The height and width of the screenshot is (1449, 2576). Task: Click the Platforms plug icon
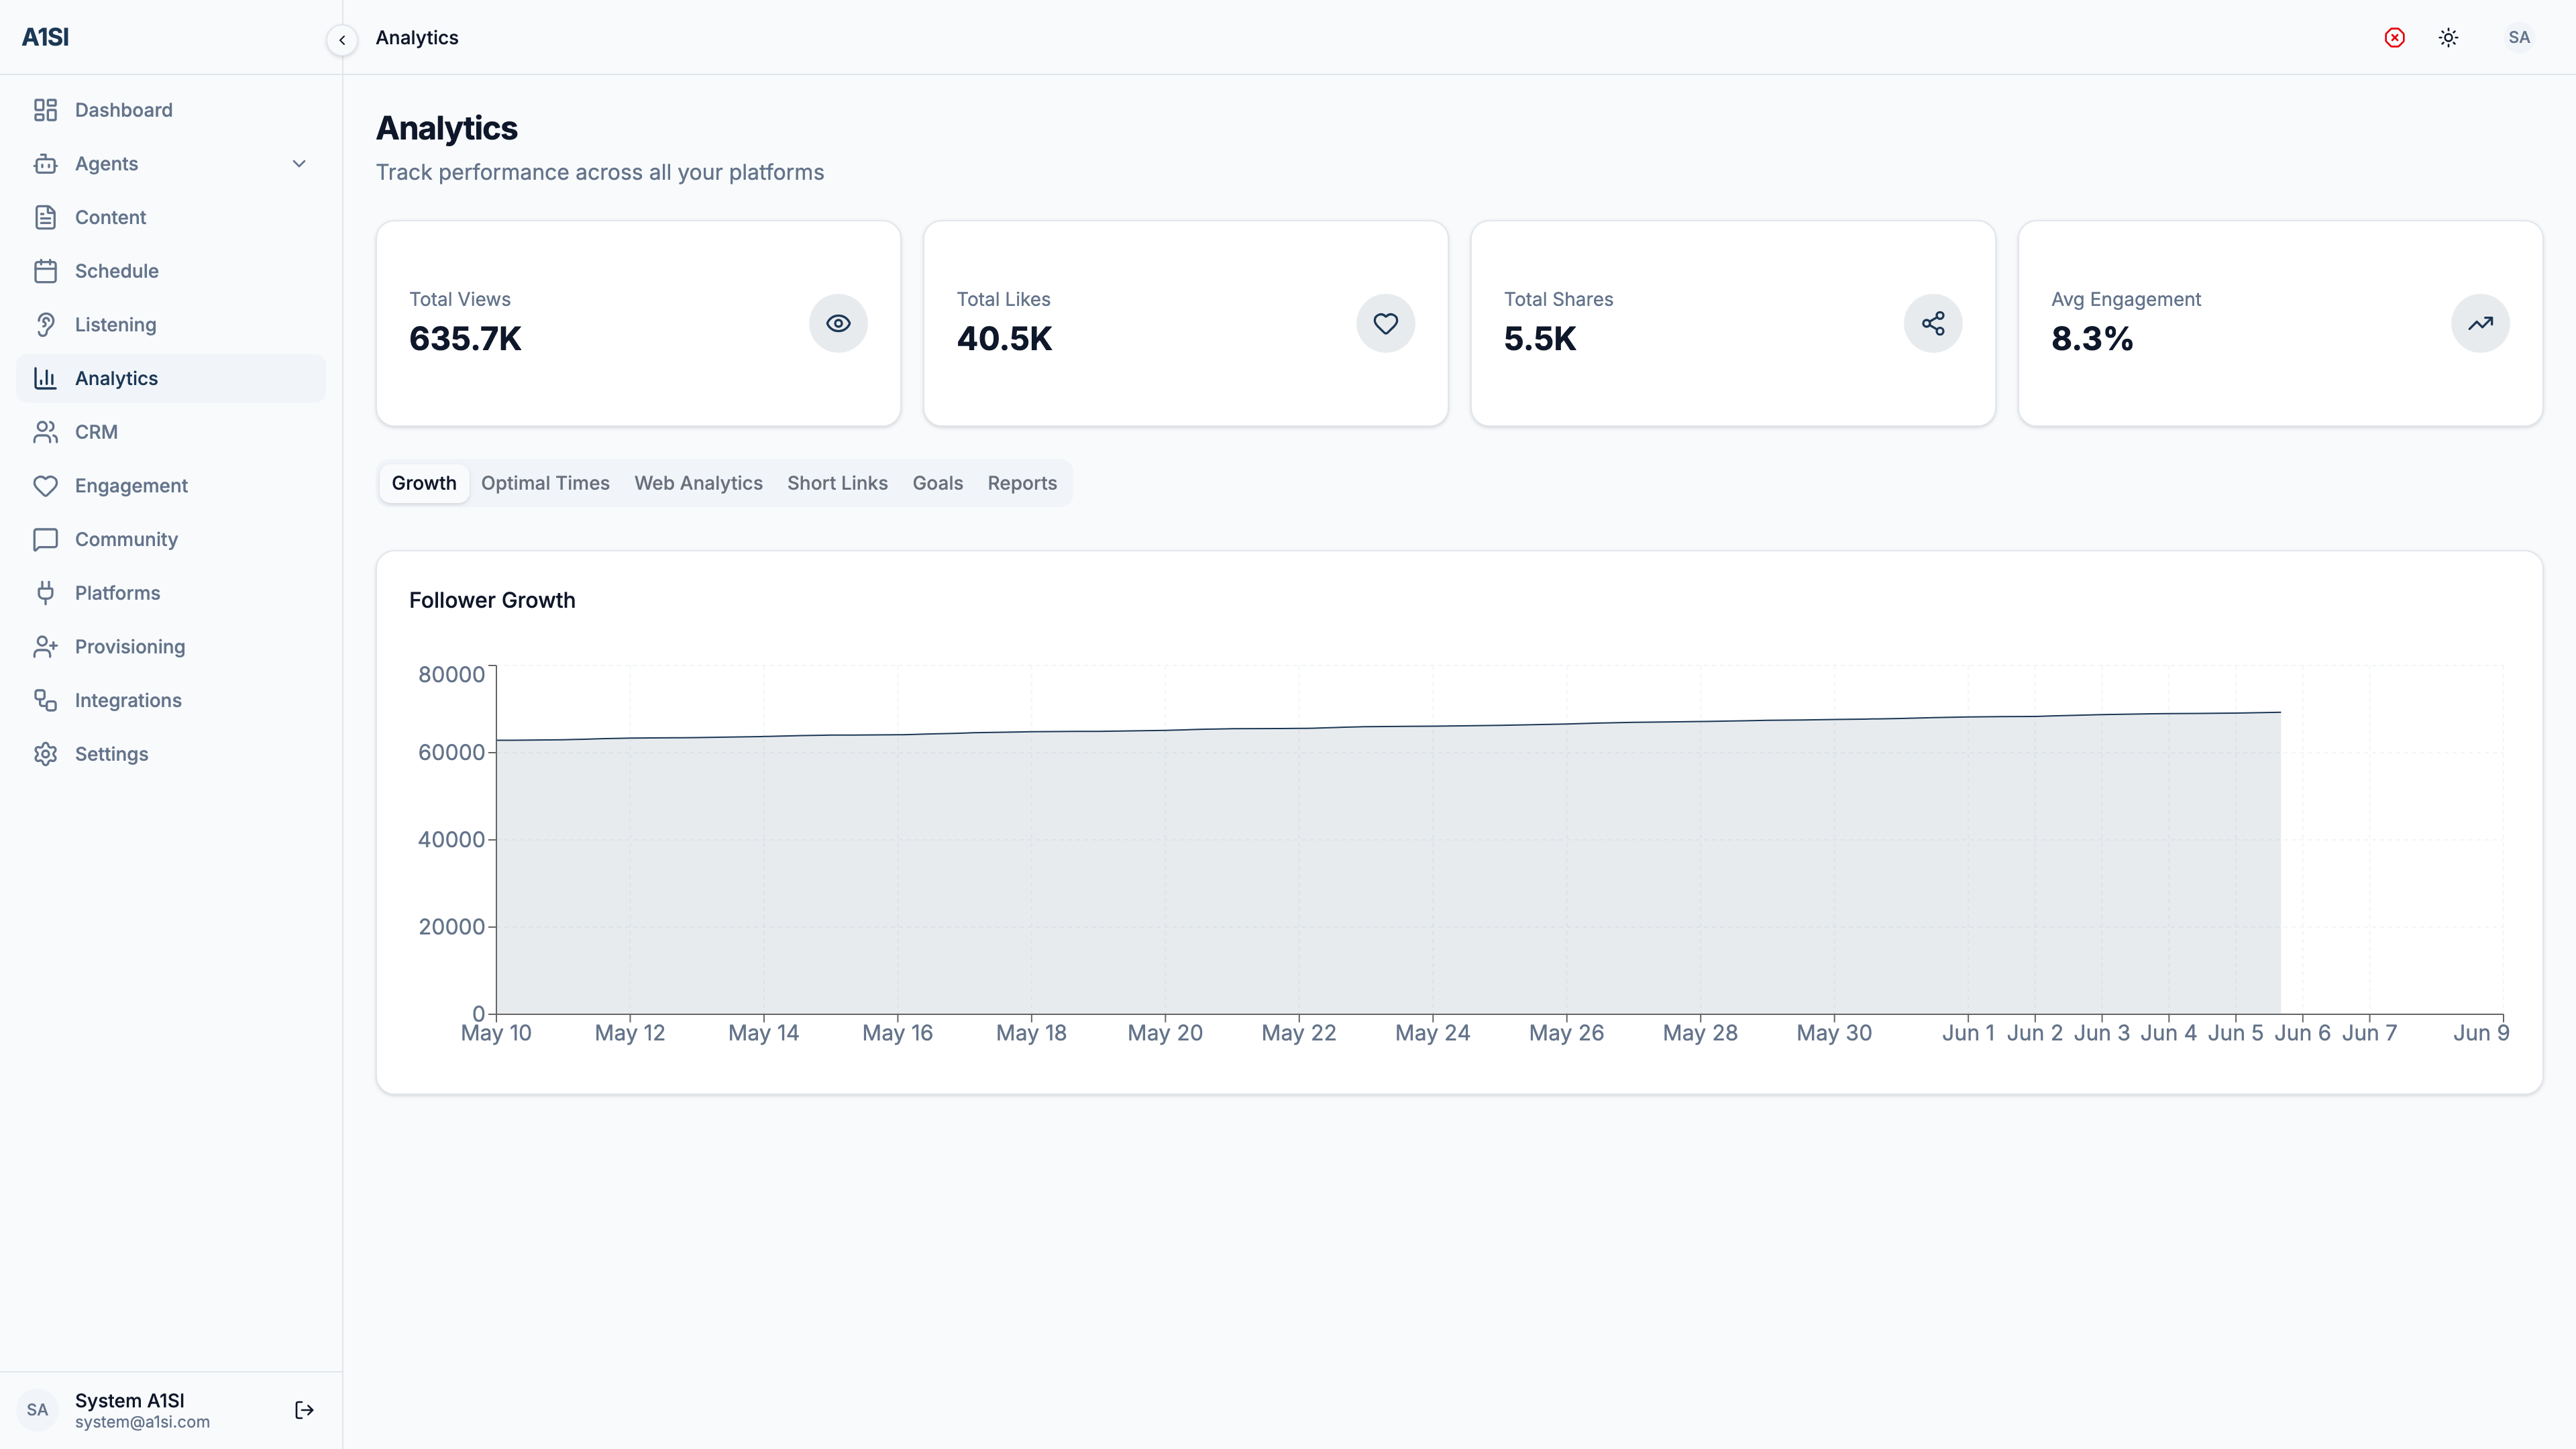[45, 593]
